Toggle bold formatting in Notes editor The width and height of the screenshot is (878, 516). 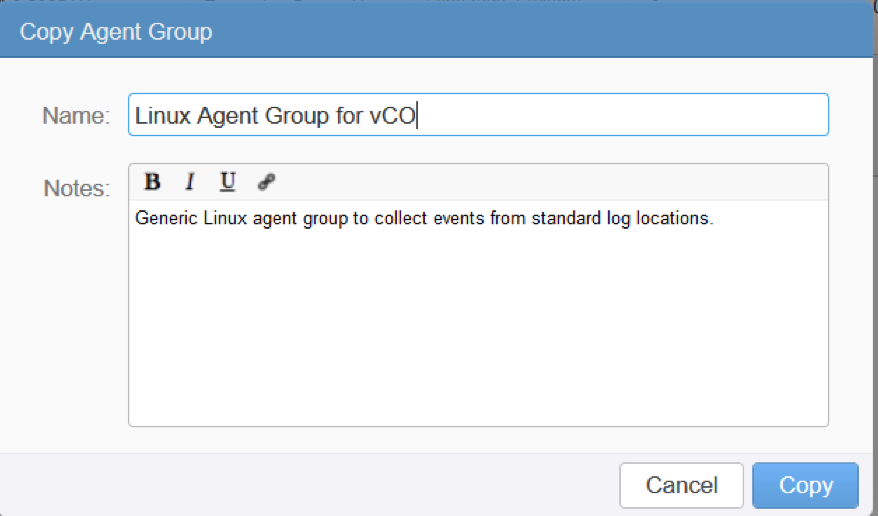point(152,182)
